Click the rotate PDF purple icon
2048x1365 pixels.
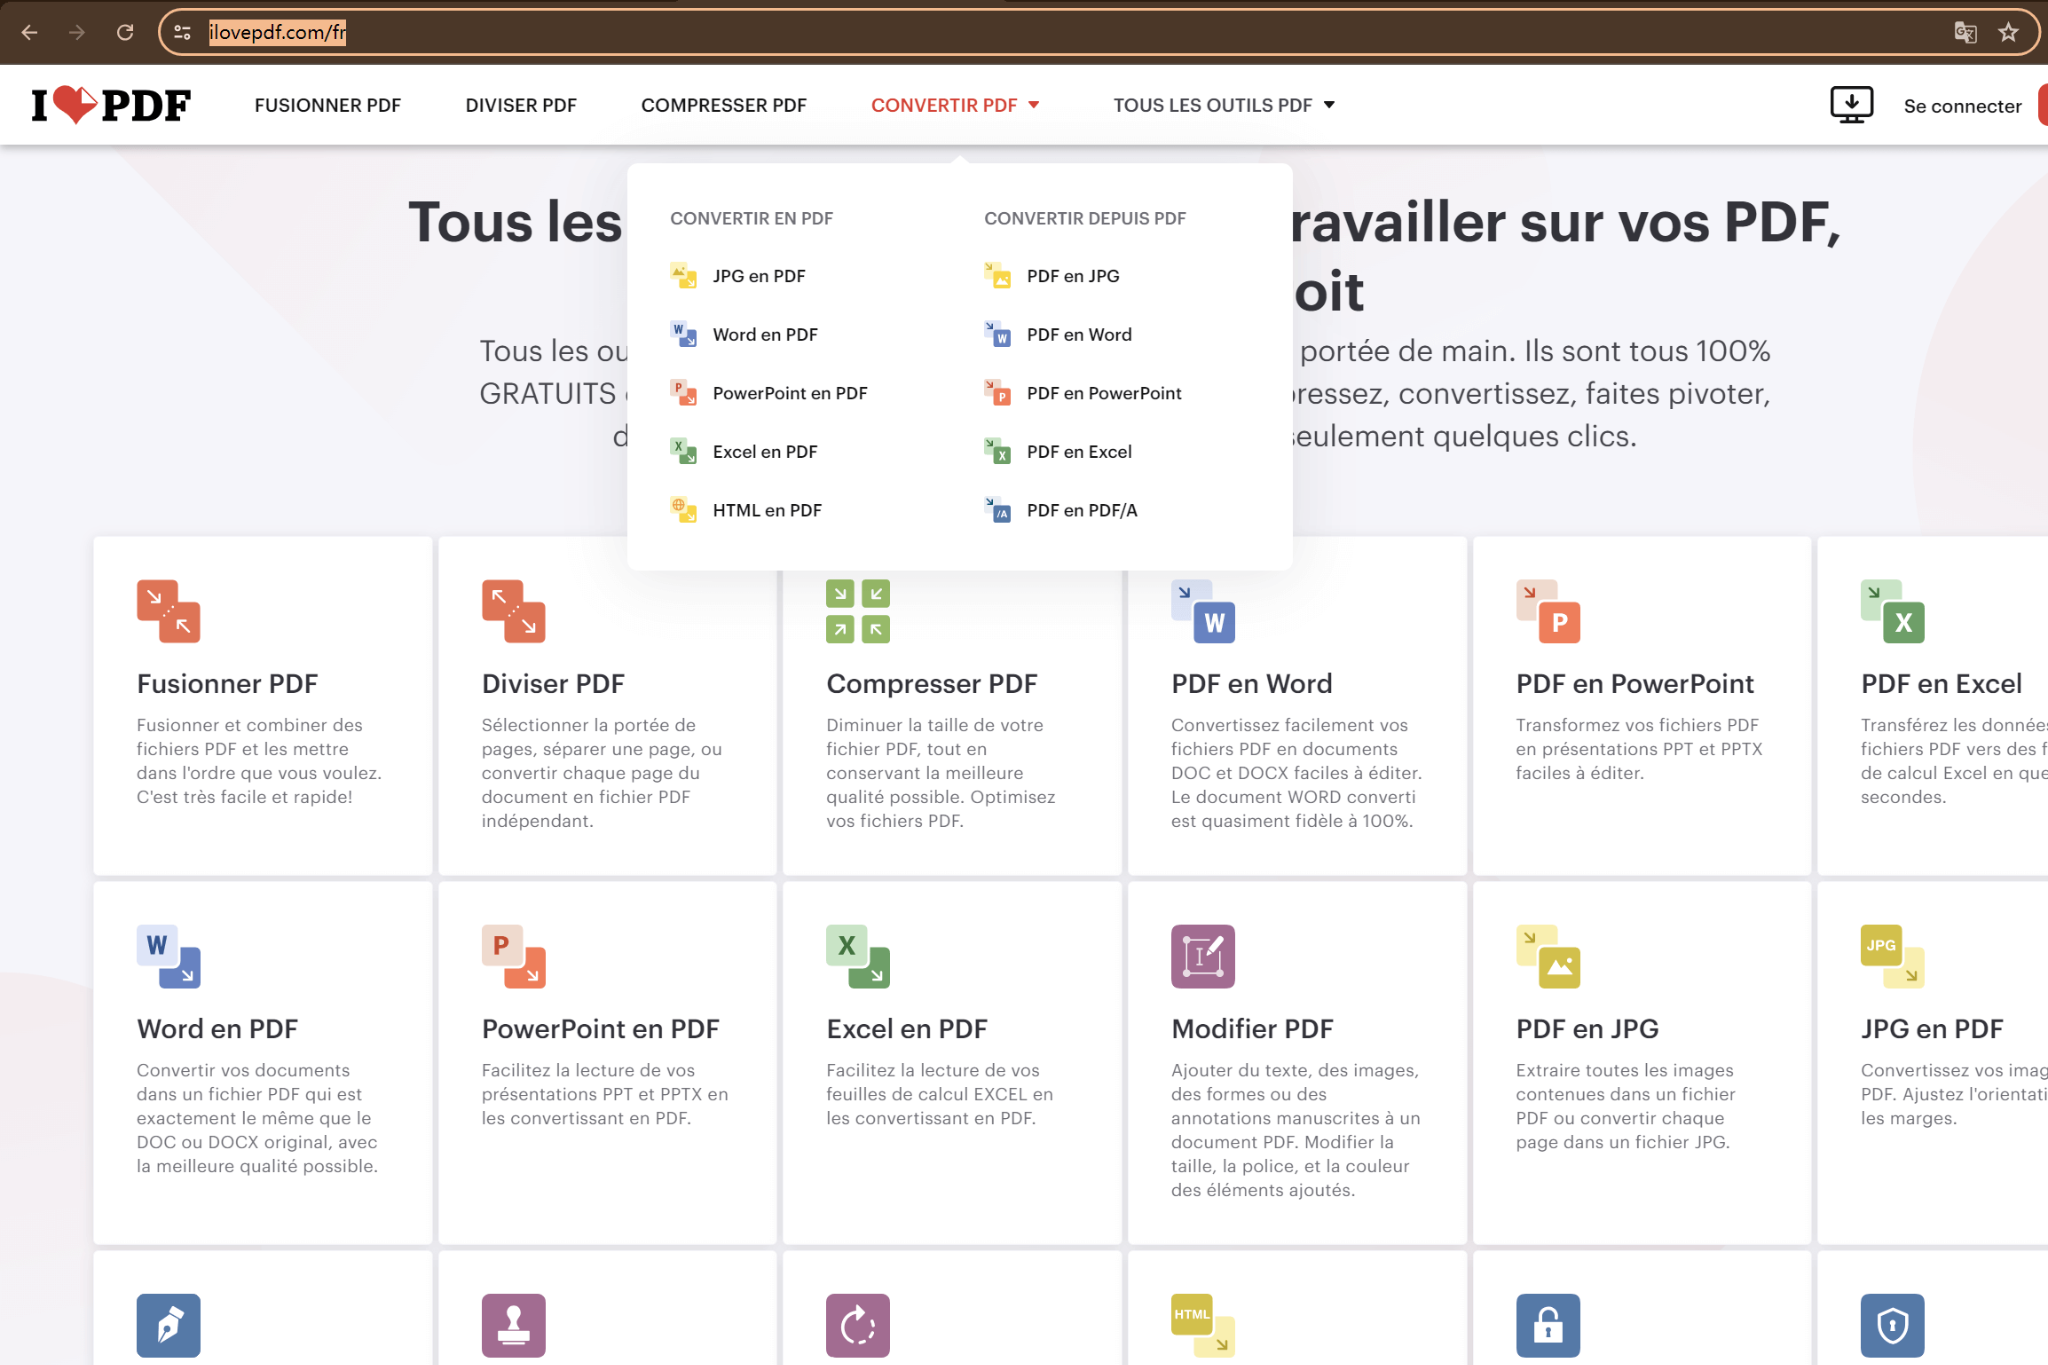point(857,1325)
